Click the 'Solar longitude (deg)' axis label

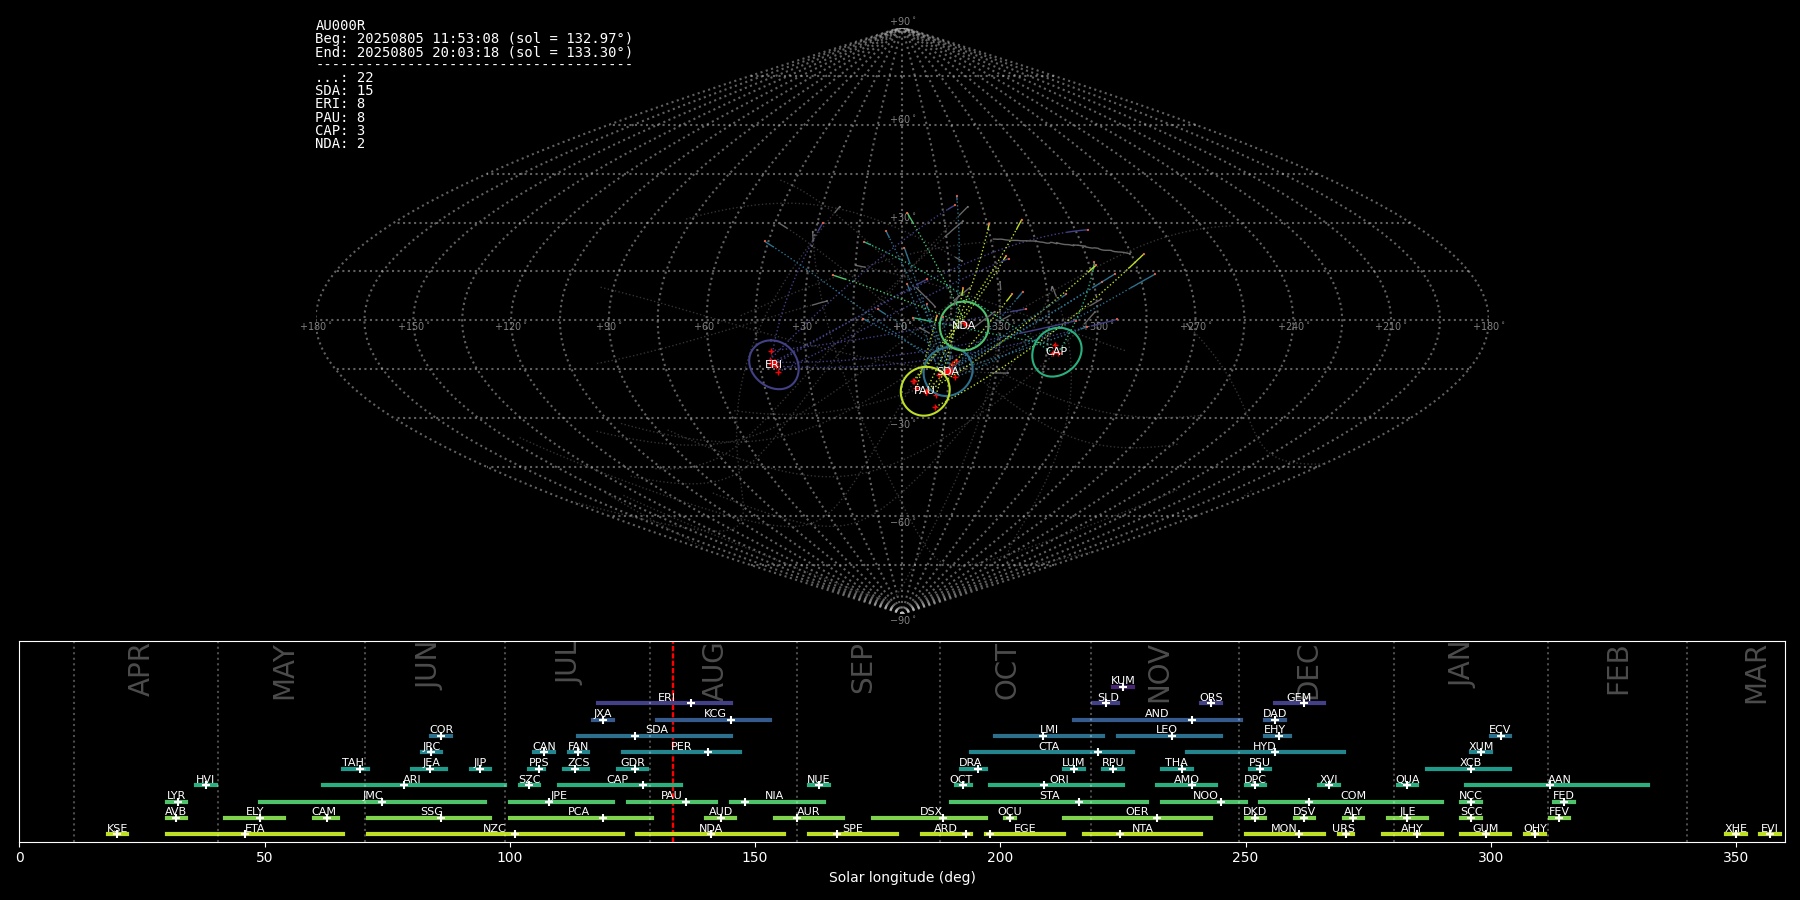click(902, 877)
